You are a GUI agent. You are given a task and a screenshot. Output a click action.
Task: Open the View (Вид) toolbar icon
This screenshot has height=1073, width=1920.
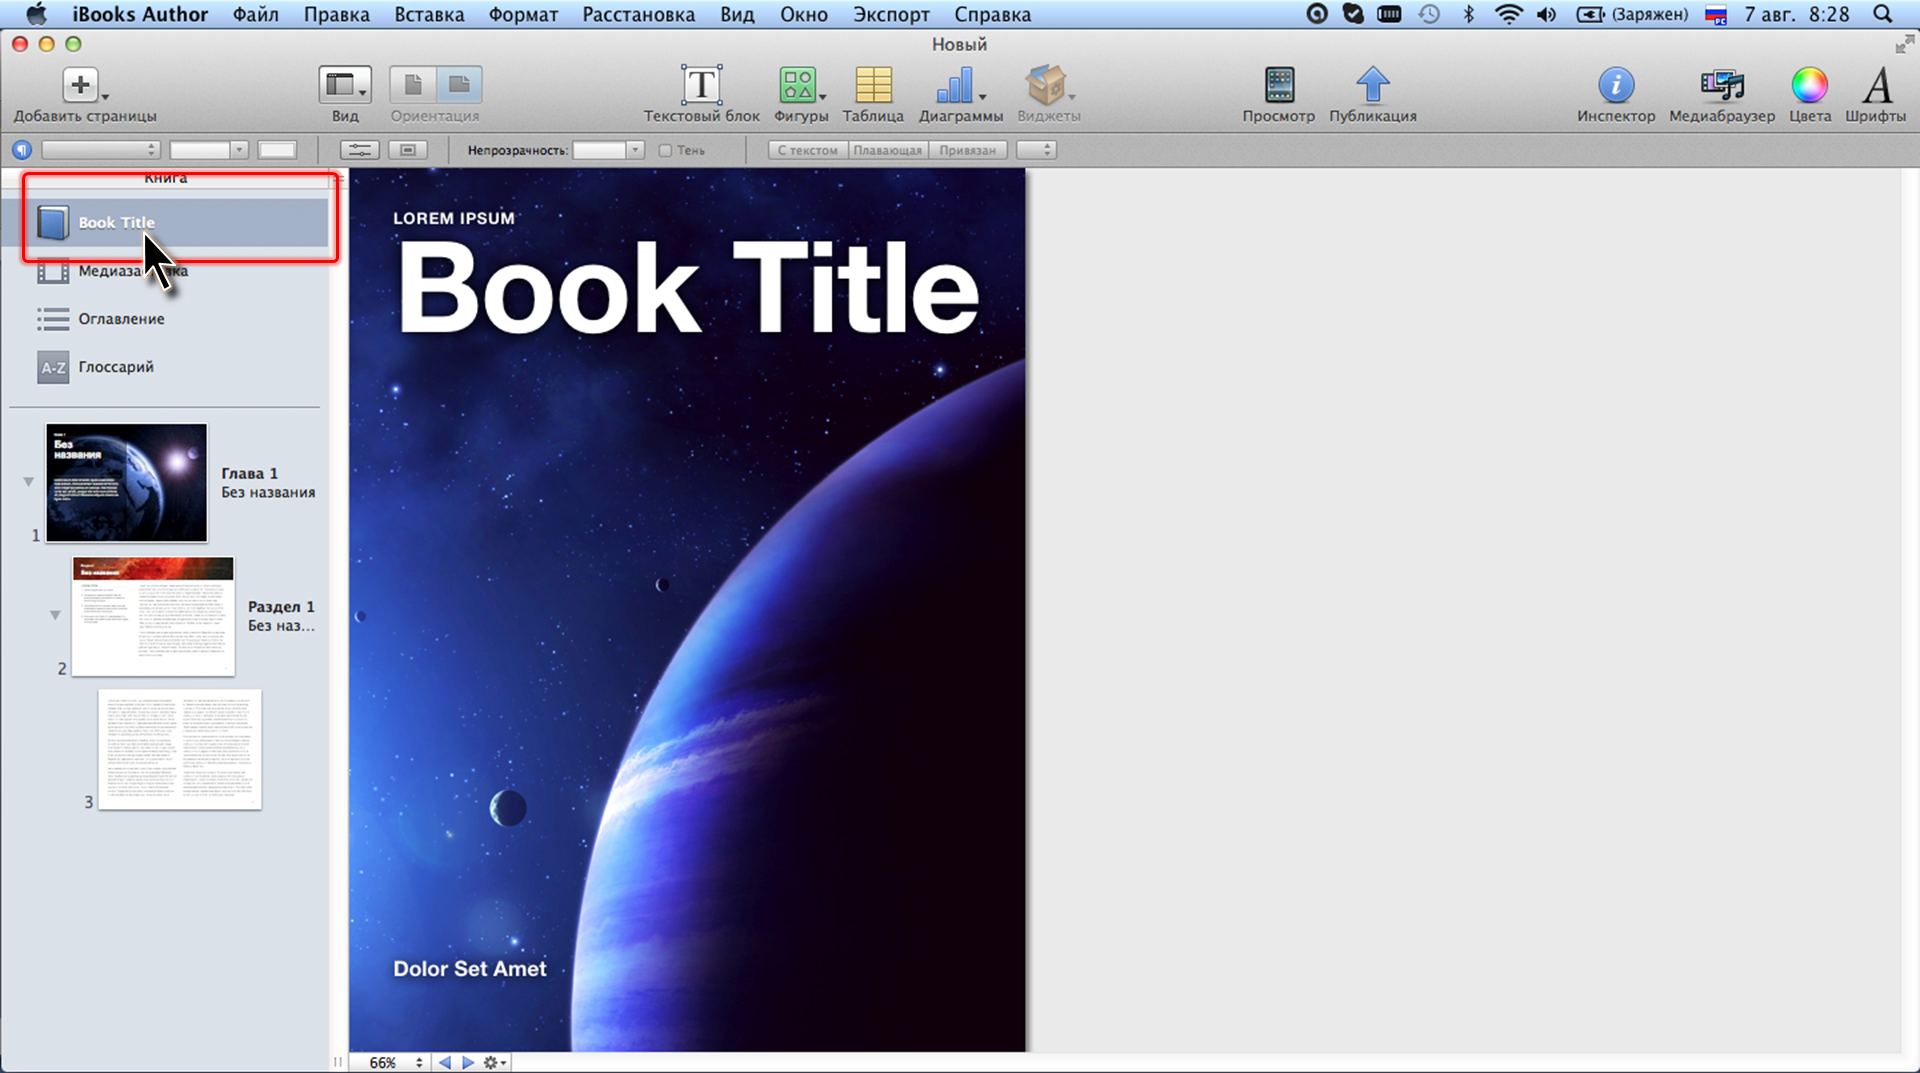click(x=345, y=85)
